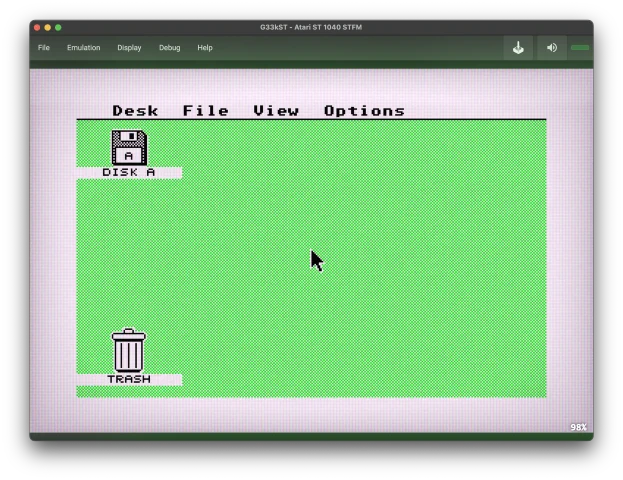Viewport: 623px width, 480px height.
Task: Open the Atari Options menu
Action: [x=364, y=110]
